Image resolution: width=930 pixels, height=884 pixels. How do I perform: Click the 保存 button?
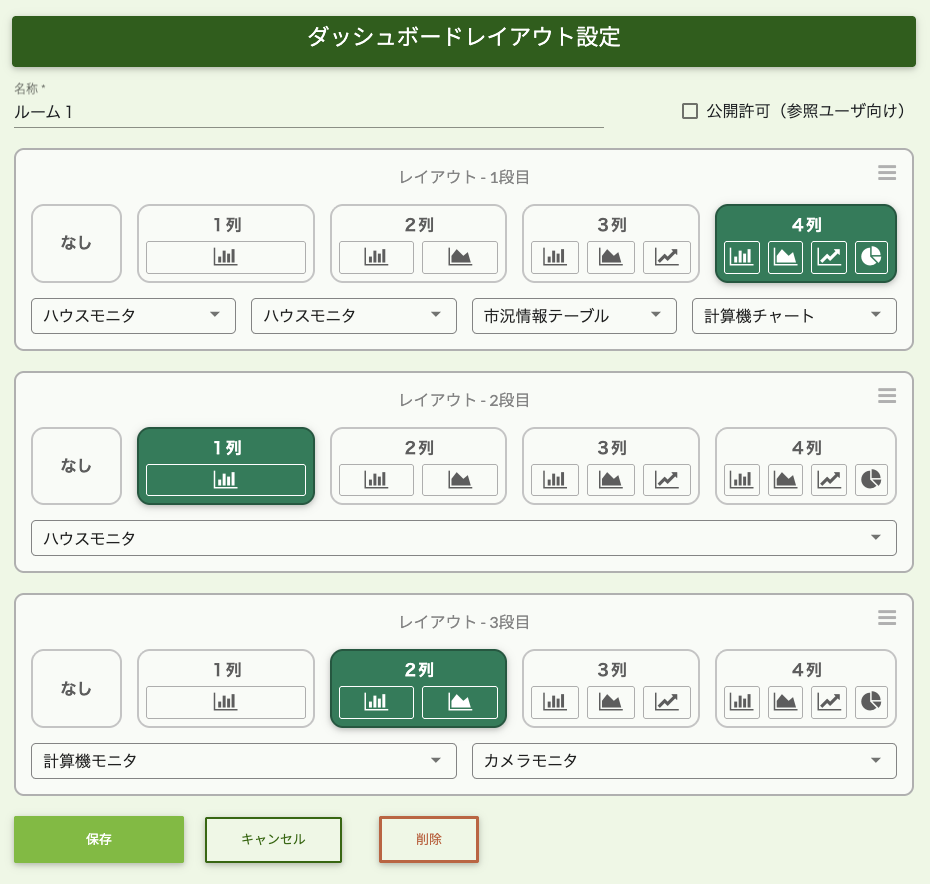click(99, 839)
